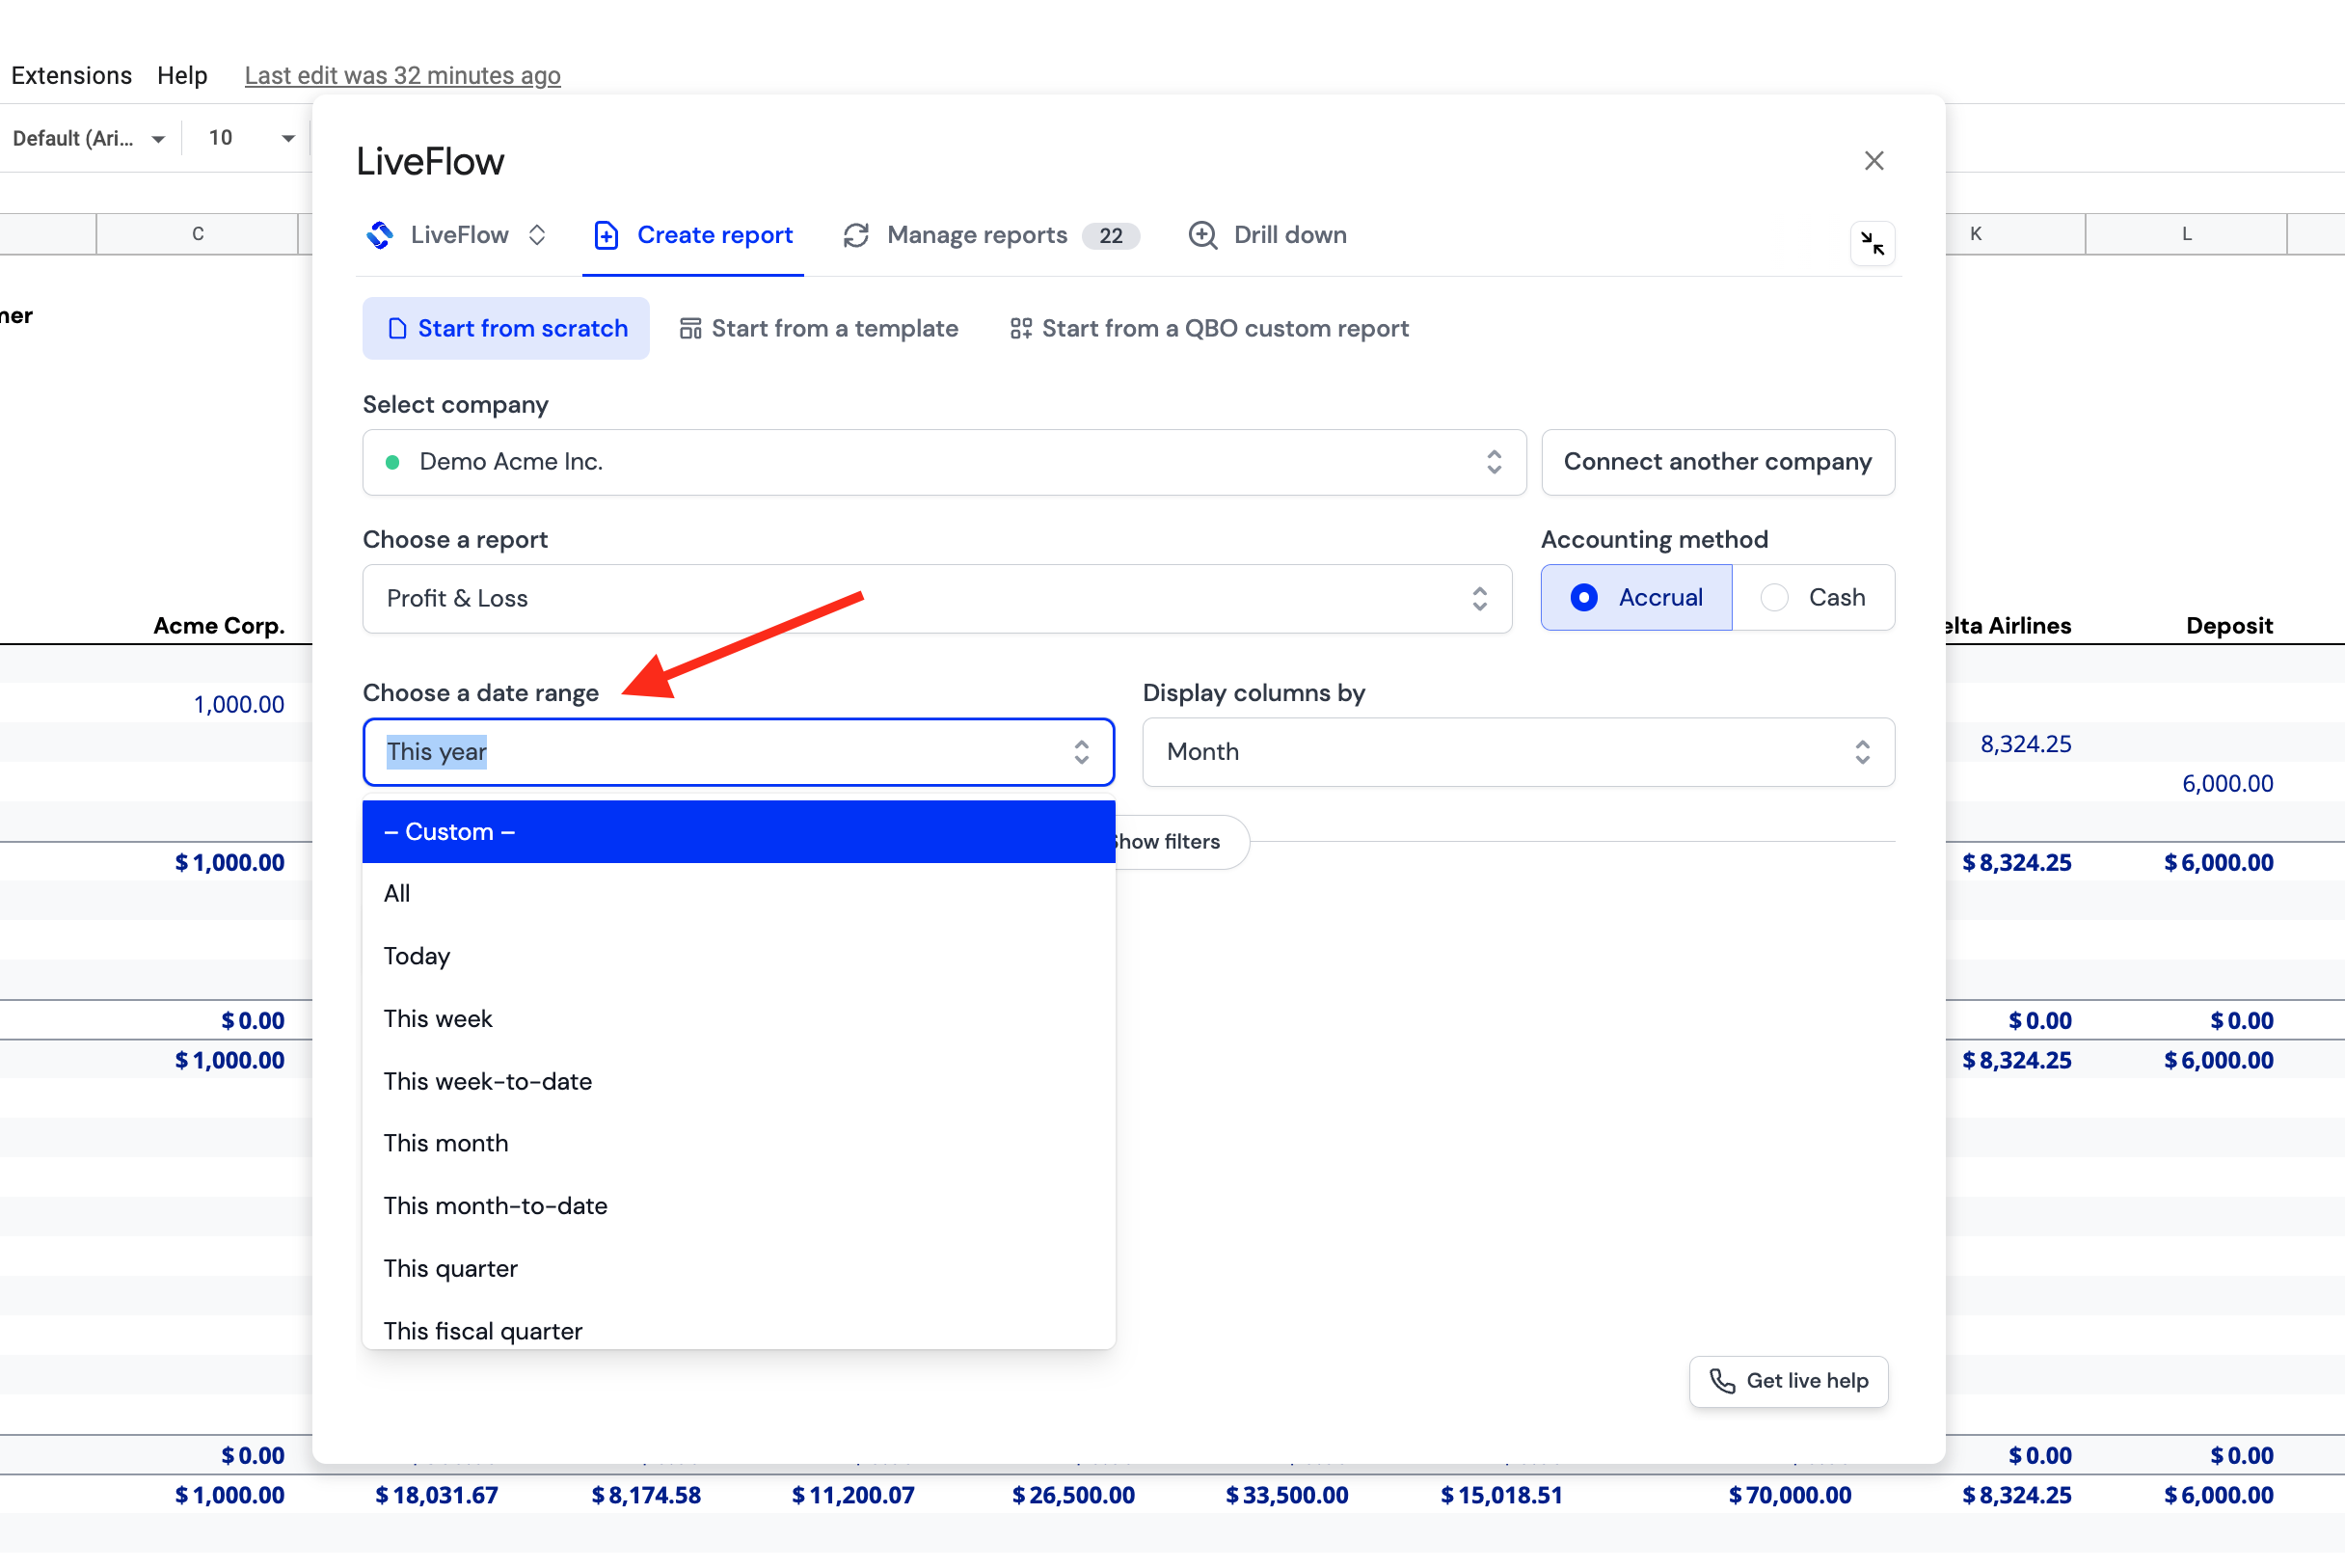Click the Manage reports count badge 22

point(1110,236)
